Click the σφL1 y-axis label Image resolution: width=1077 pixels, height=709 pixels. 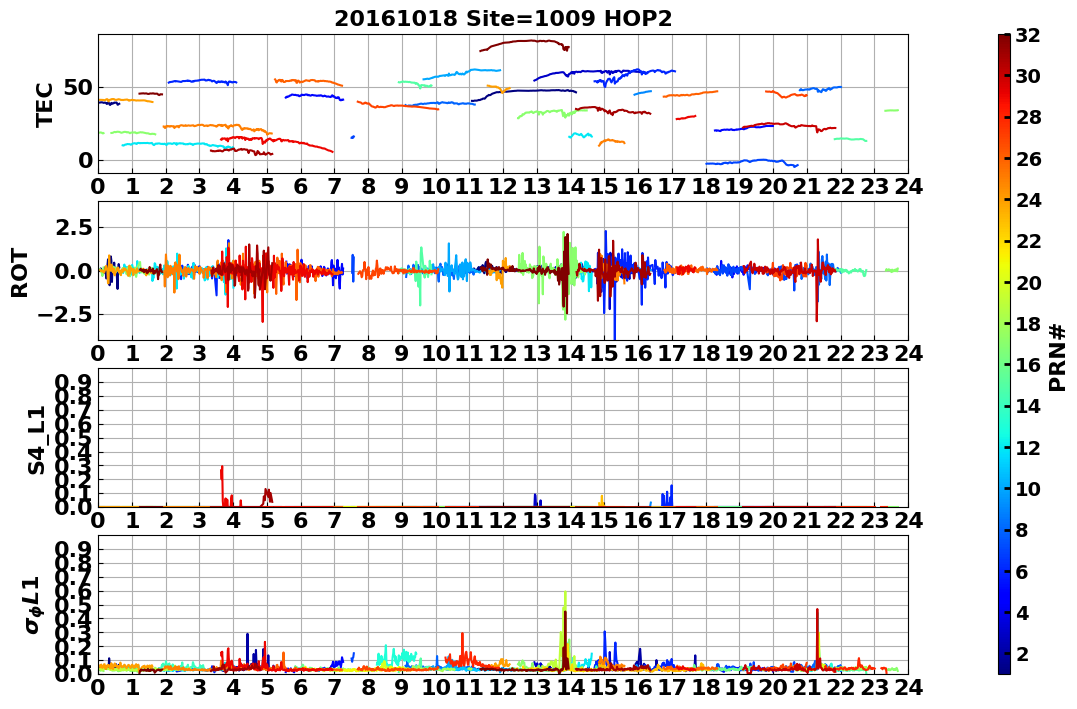pos(32,606)
